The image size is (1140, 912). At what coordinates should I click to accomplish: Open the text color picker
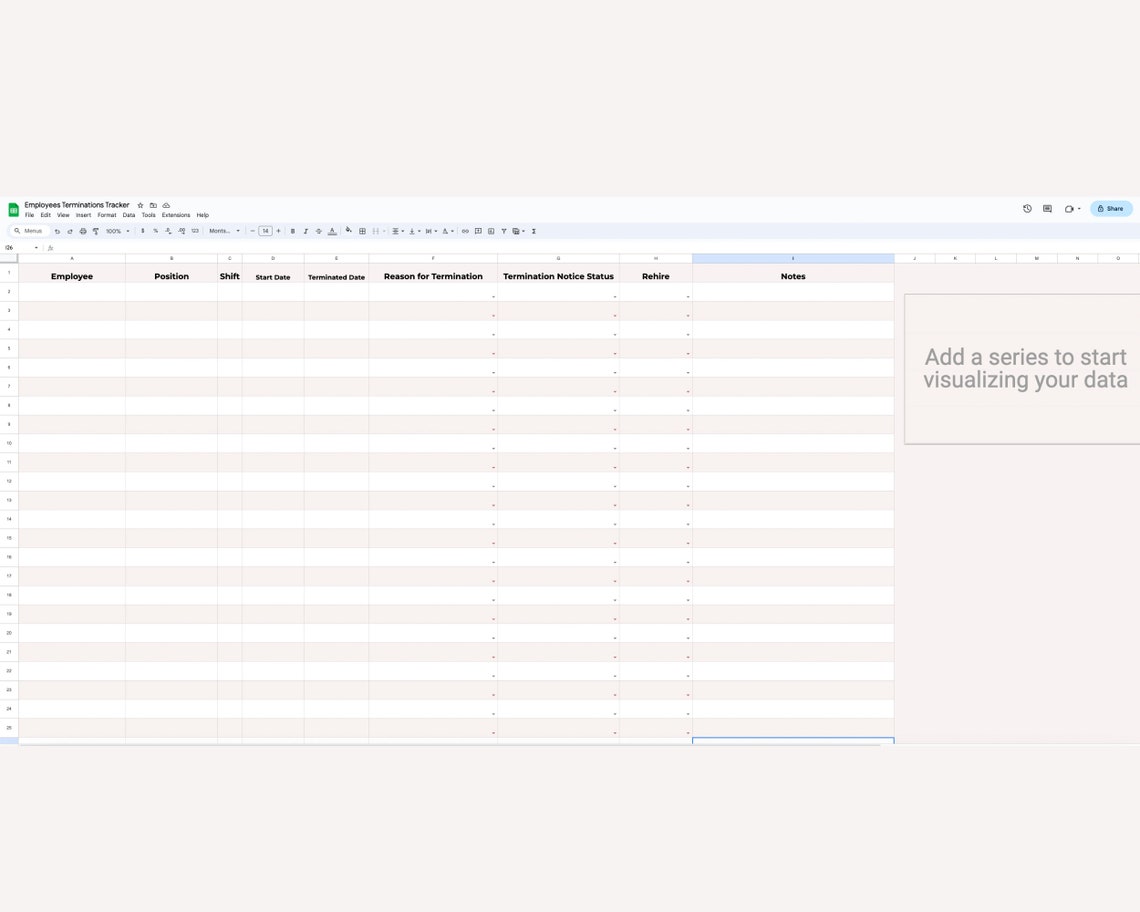331,231
